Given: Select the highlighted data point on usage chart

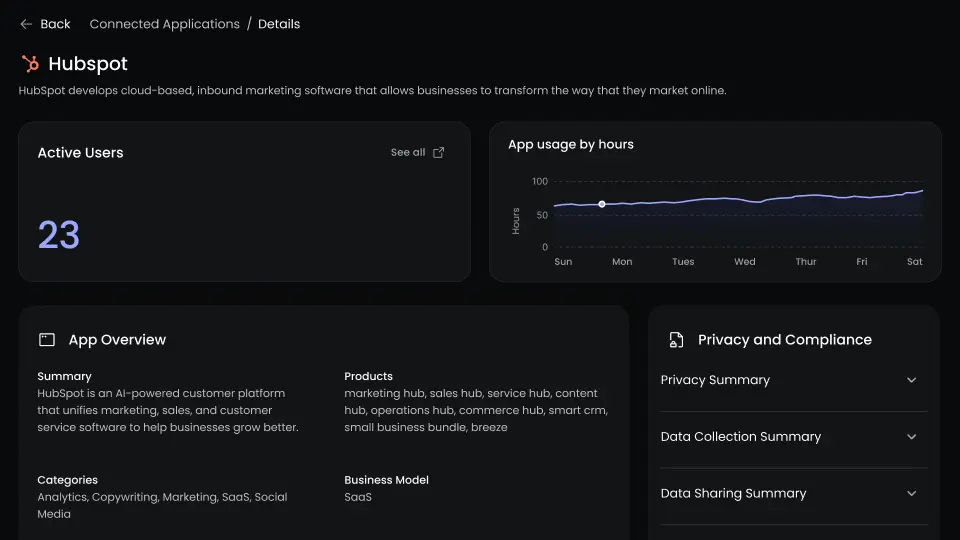Looking at the screenshot, I should [602, 204].
